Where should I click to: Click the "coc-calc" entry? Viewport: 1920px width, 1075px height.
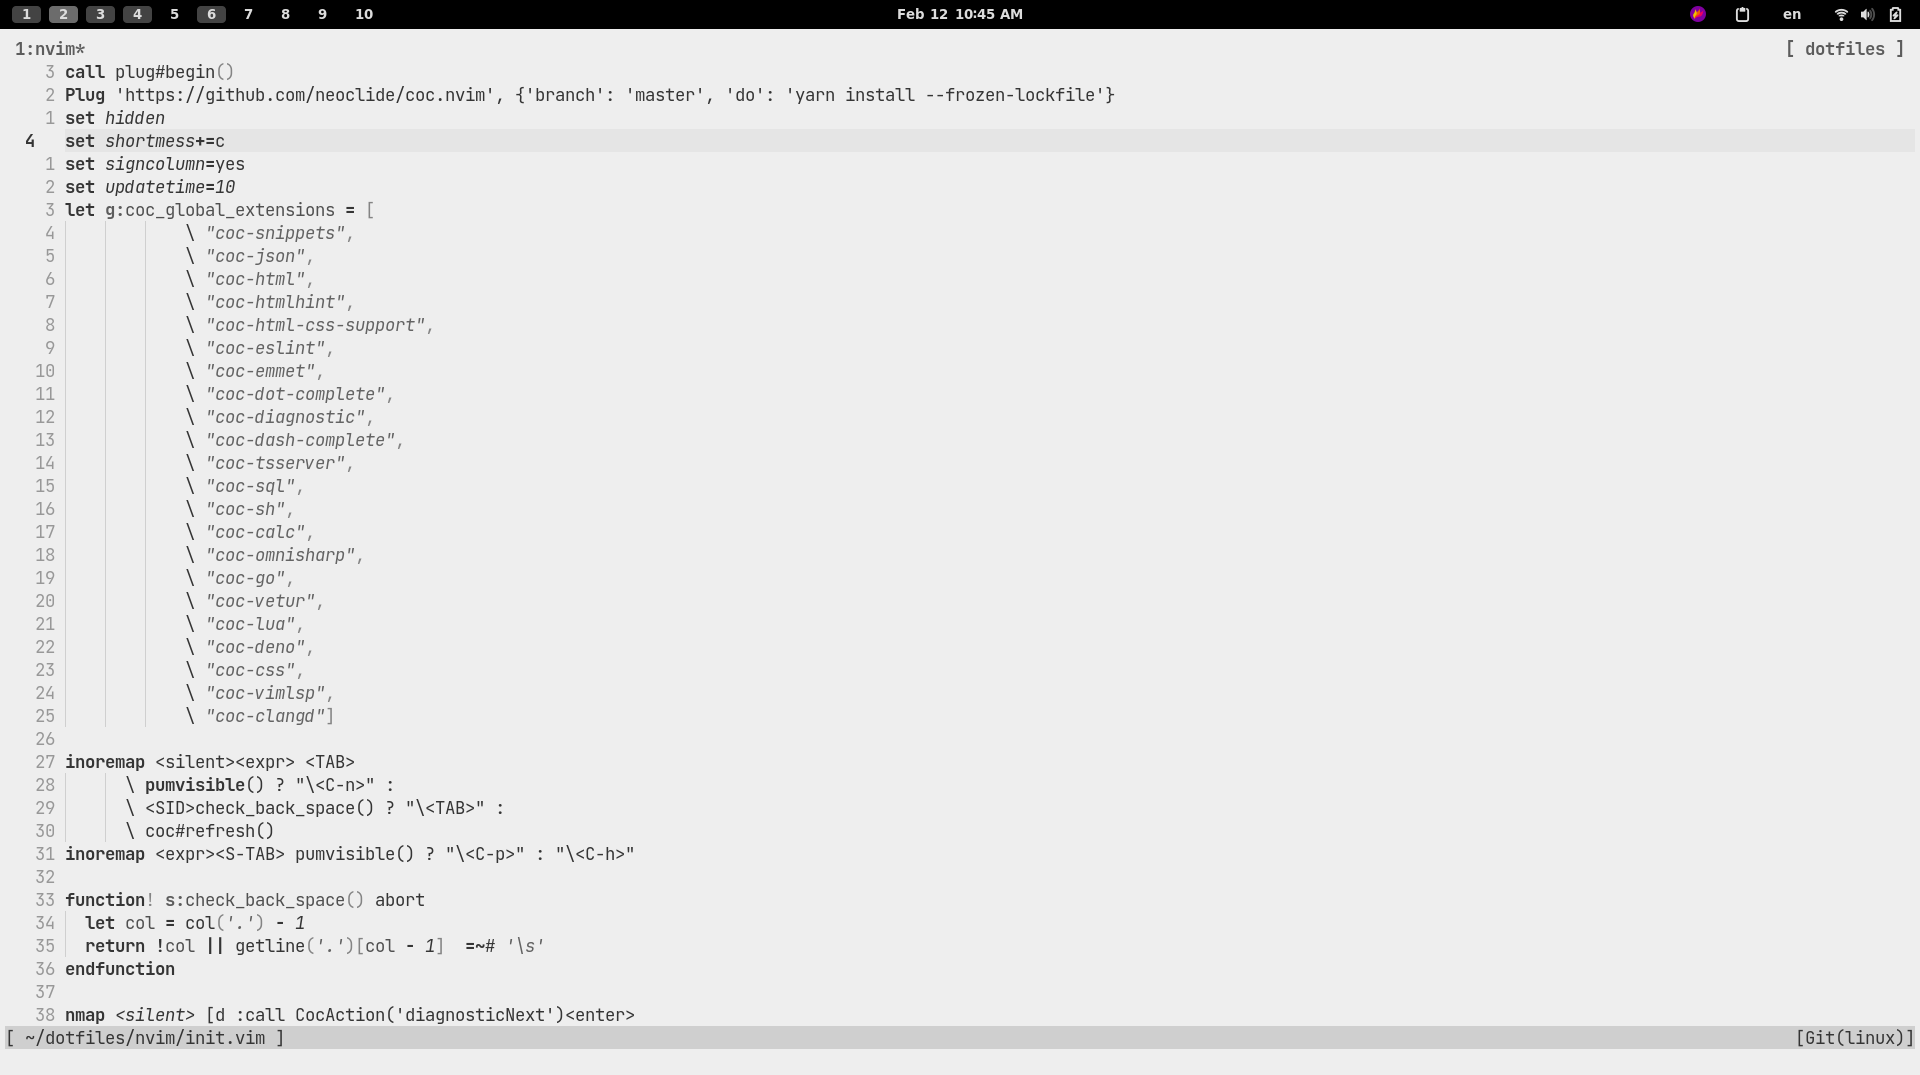point(255,532)
